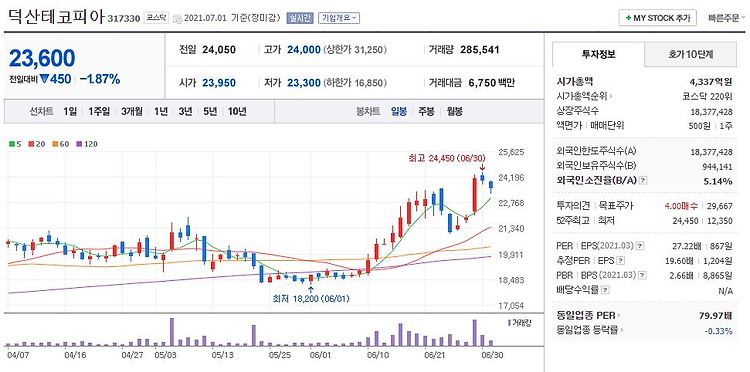The height and width of the screenshot is (372, 750).
Task: Select 주봉 weekly candle chart
Action: click(x=426, y=111)
